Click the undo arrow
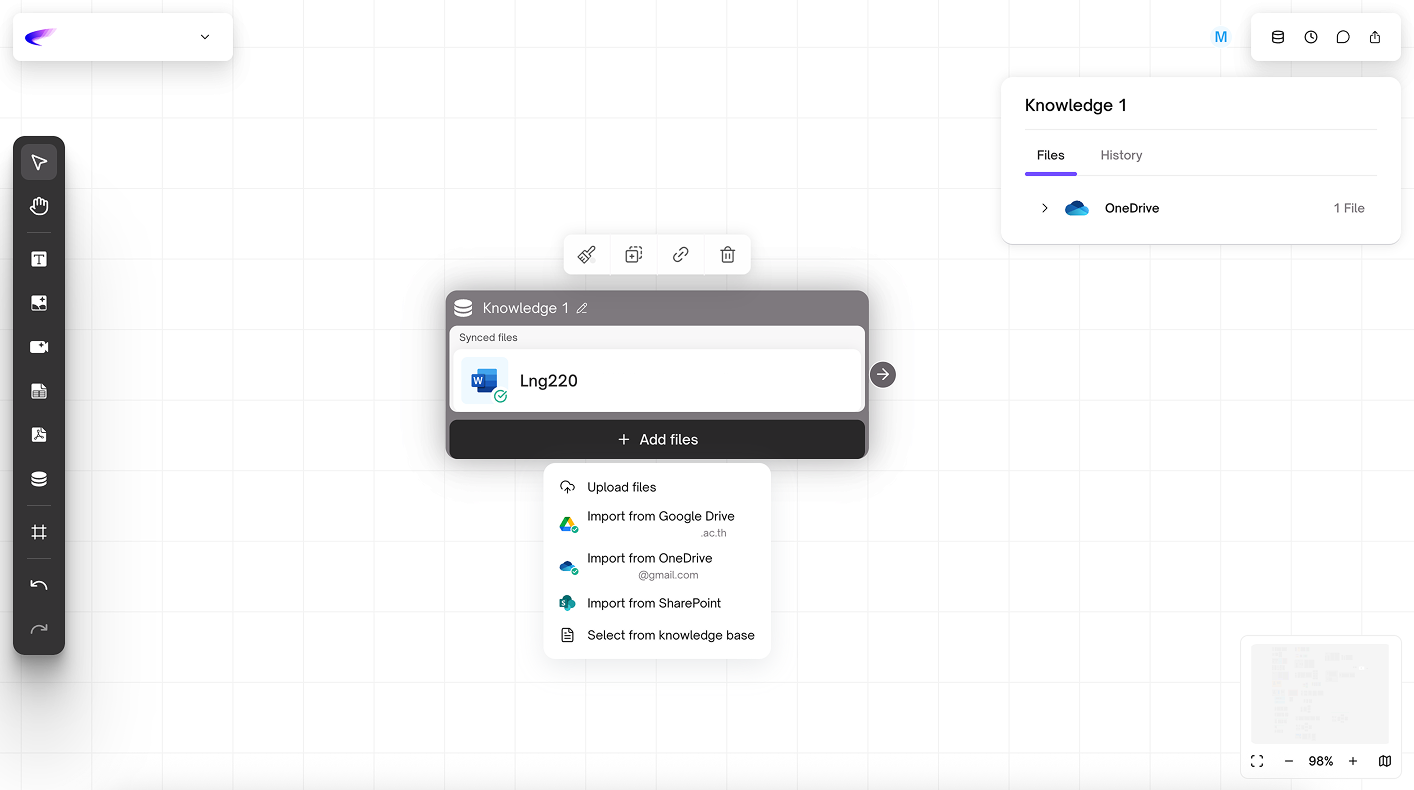 (x=39, y=585)
